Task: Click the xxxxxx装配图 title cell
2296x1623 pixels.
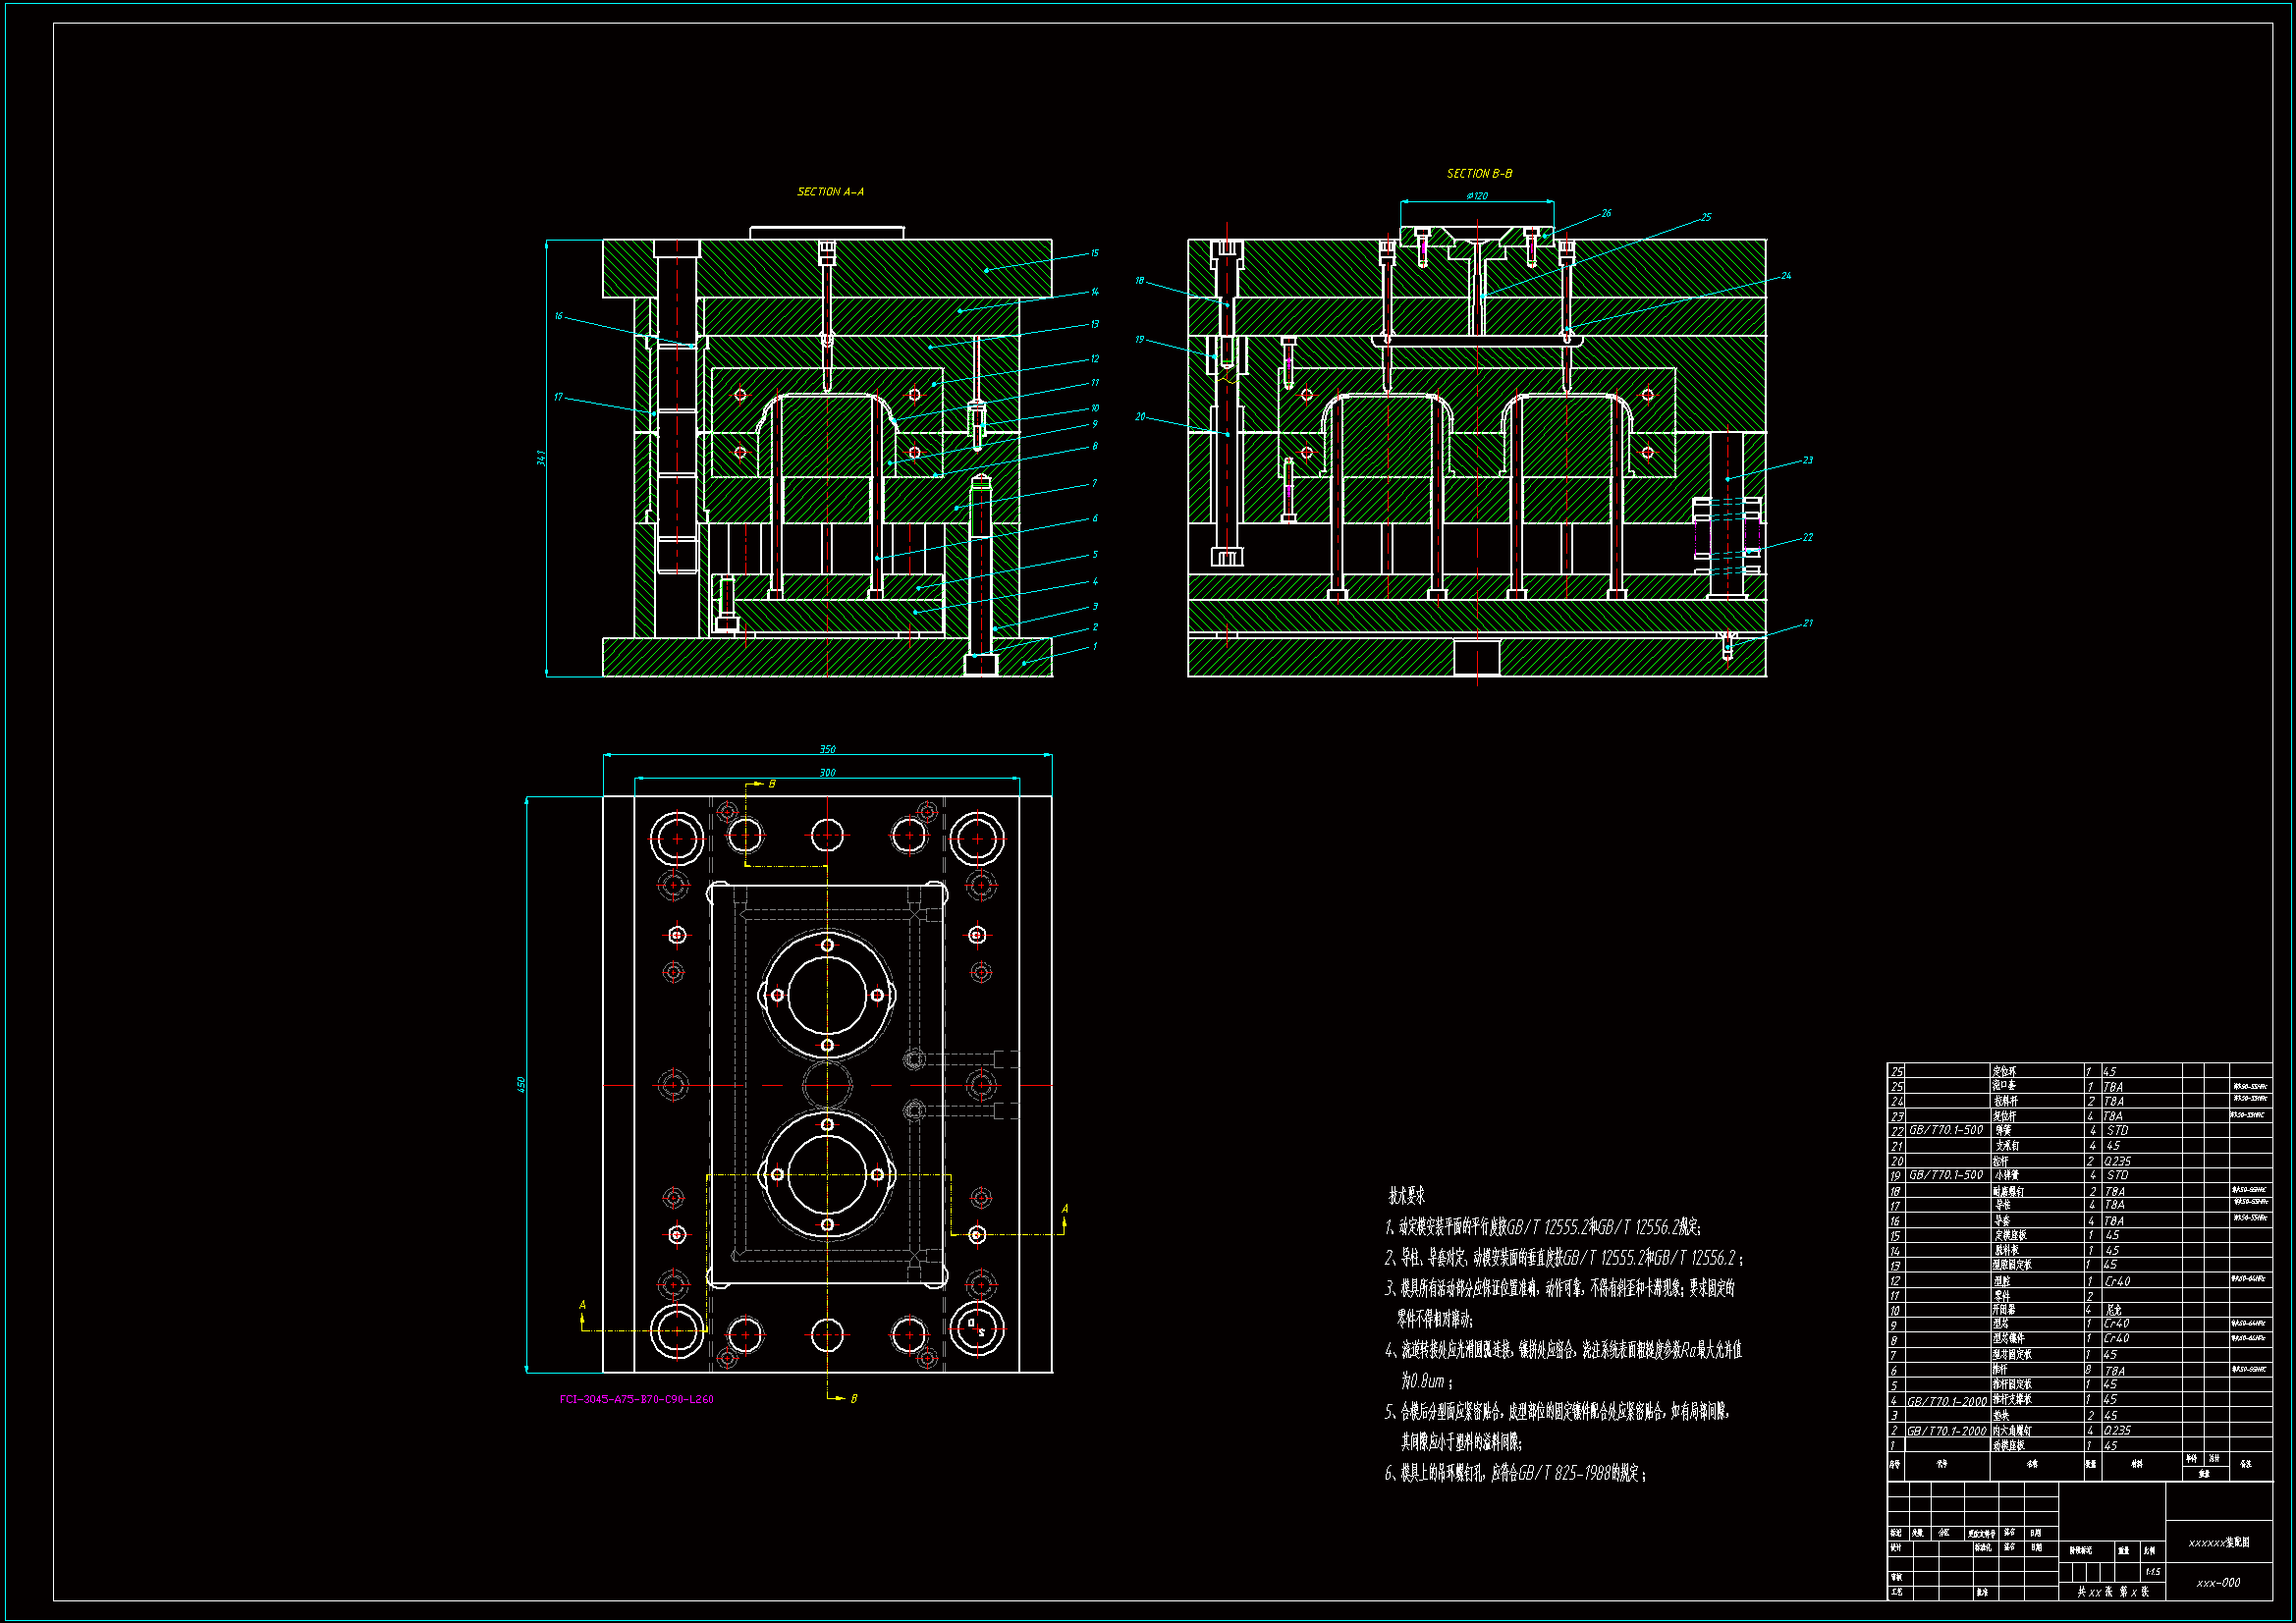Action: 2218,1543
